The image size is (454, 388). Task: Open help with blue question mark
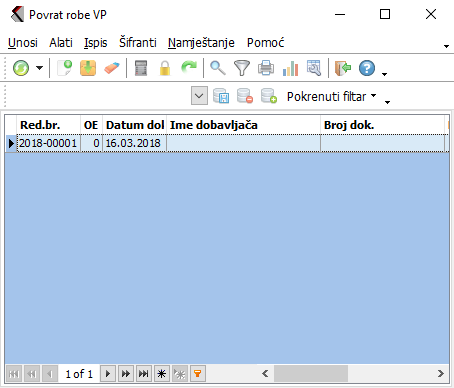tap(367, 68)
